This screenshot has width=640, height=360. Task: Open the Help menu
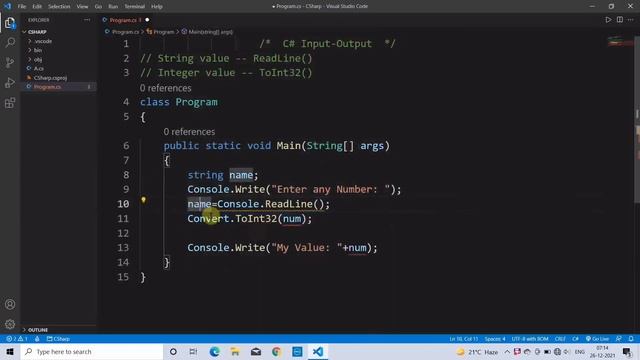pyautogui.click(x=157, y=7)
